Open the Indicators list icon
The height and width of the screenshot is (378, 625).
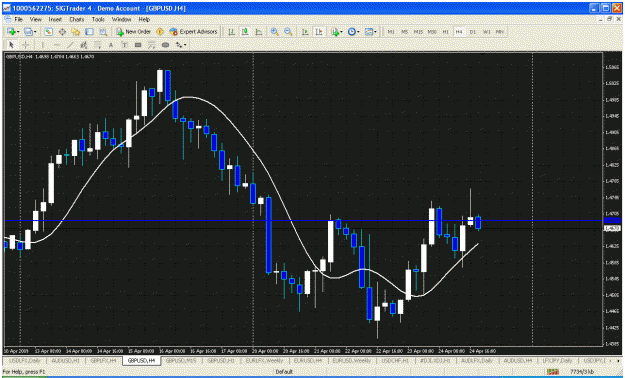335,32
